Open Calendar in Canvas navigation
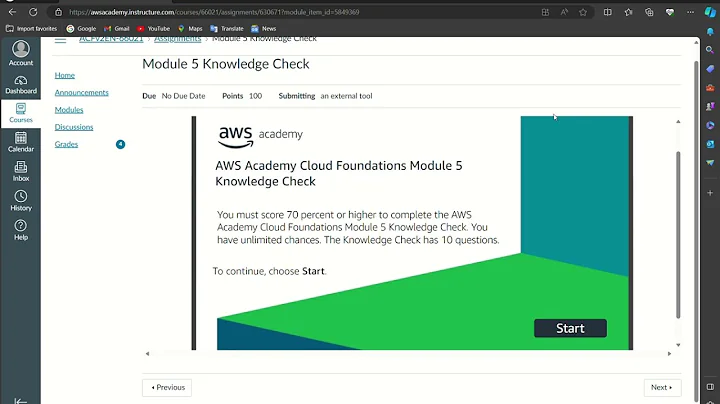Viewport: 720px width, 404px height. coord(21,142)
